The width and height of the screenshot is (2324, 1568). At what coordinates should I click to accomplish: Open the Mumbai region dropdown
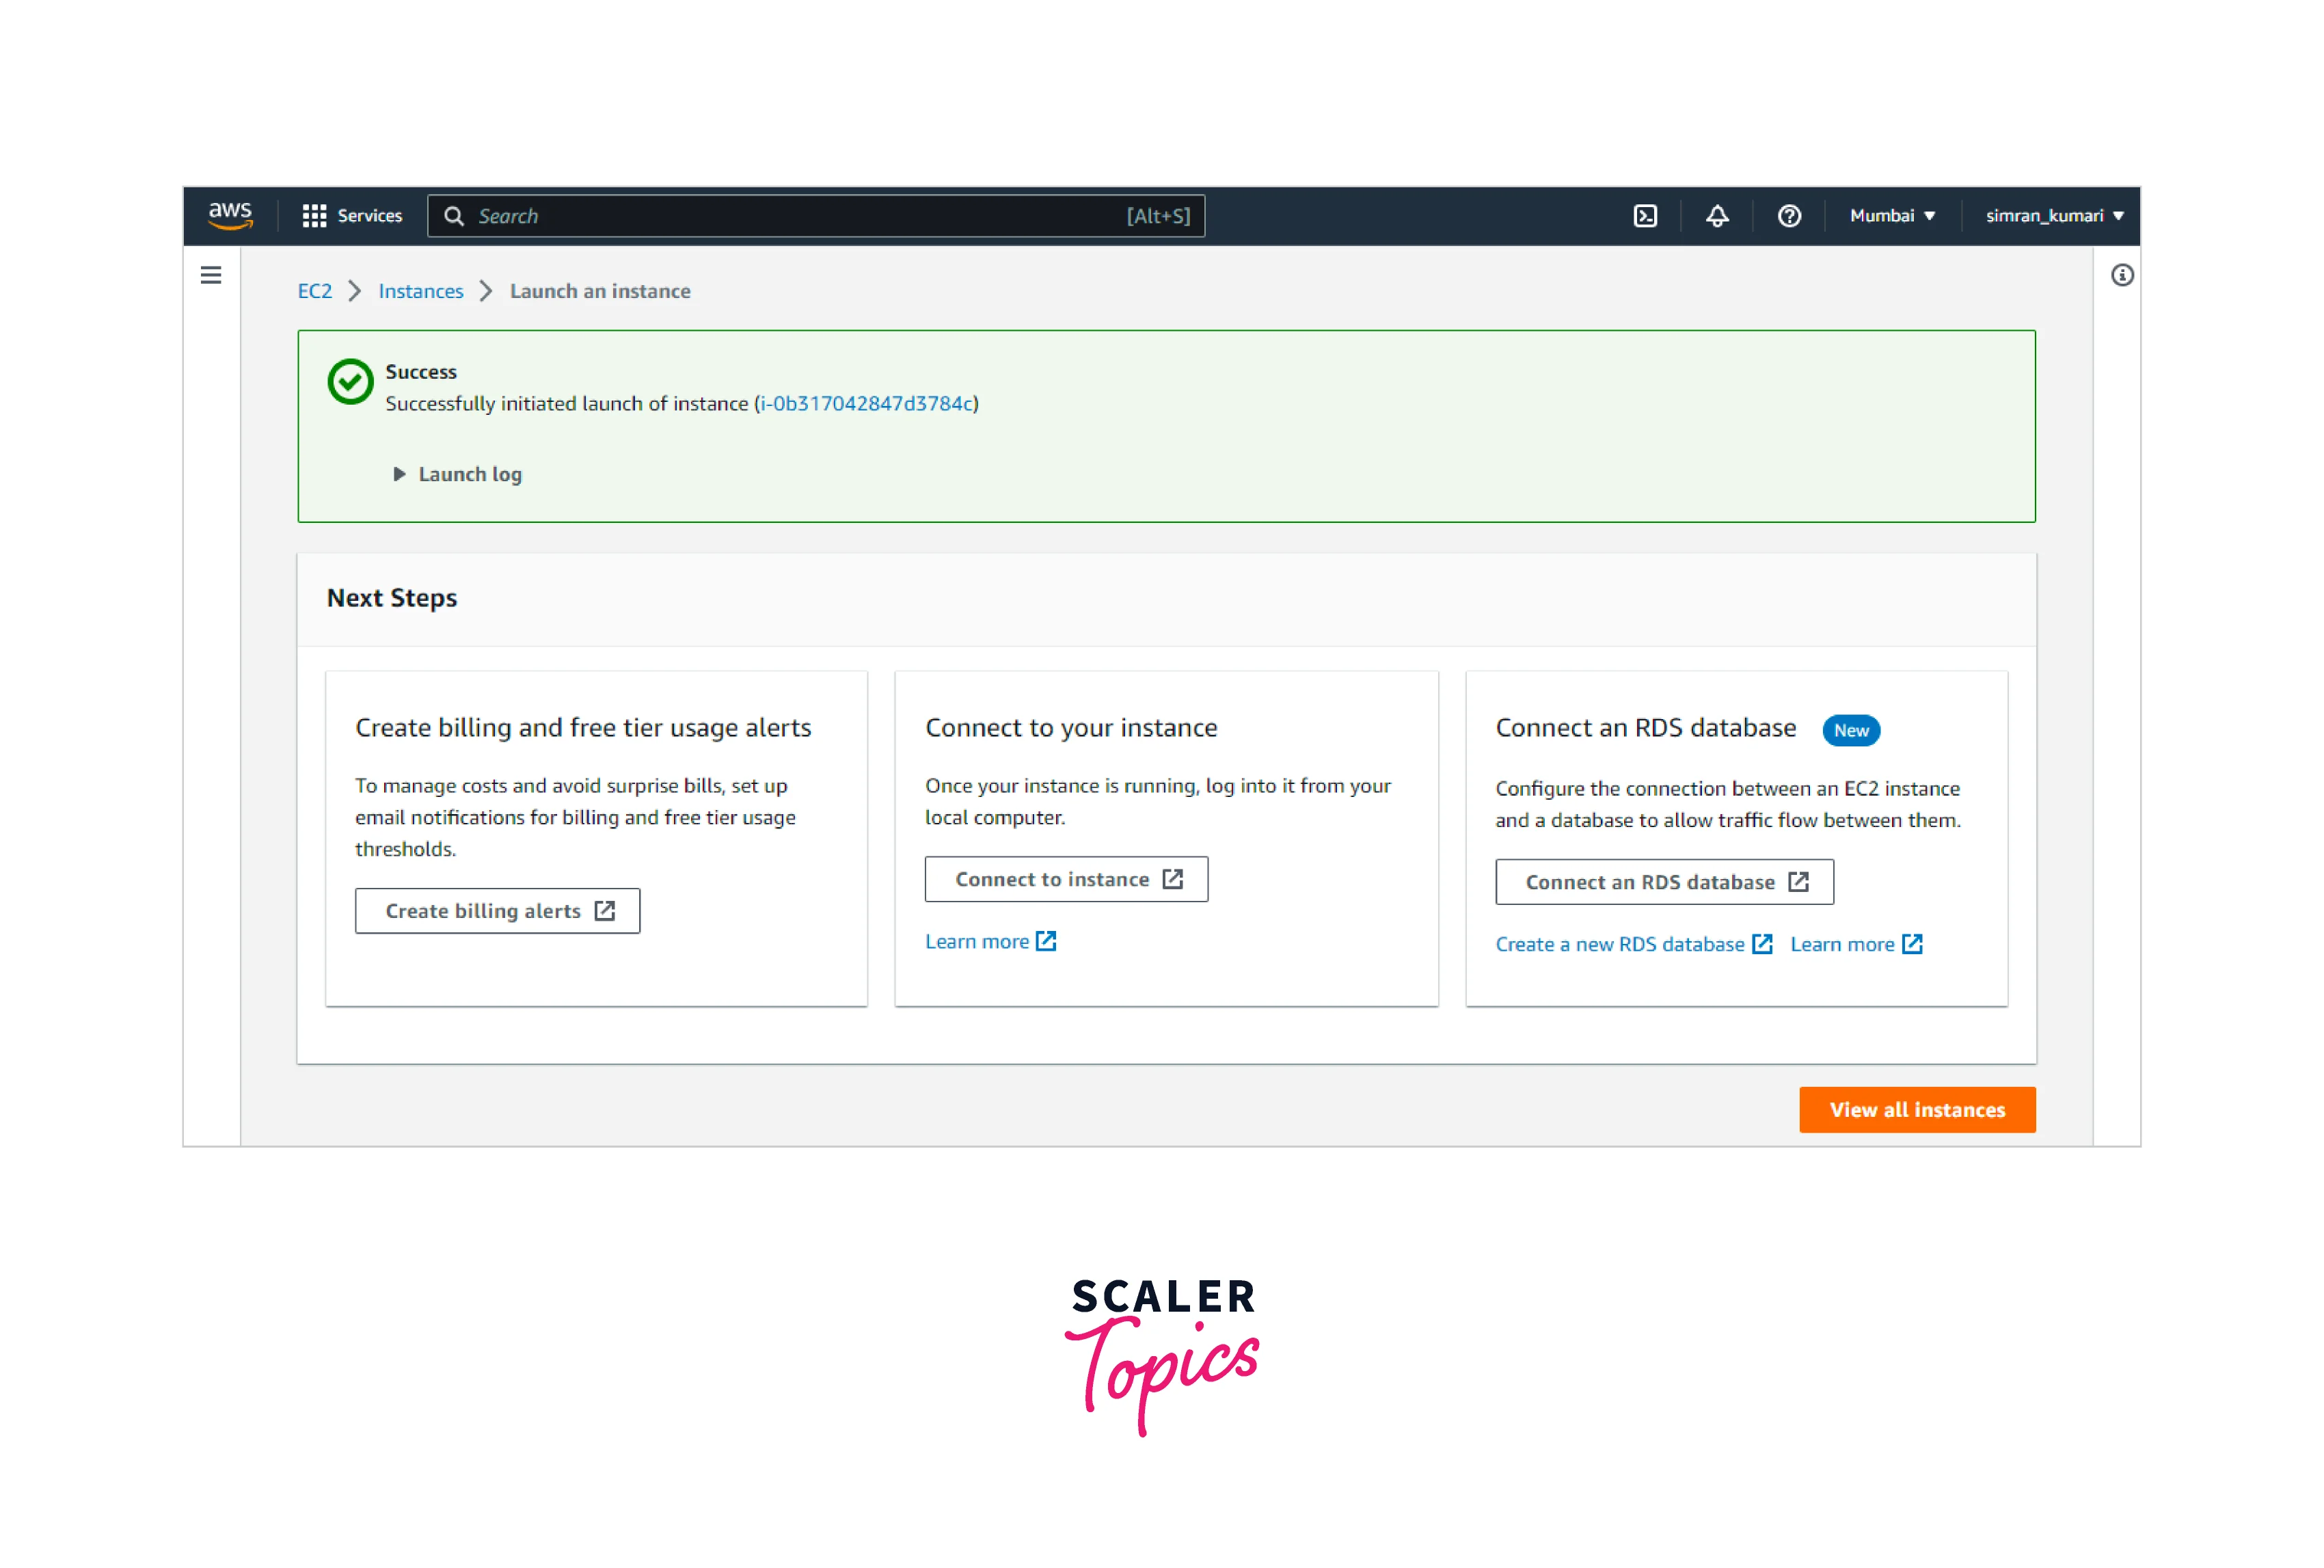pos(1892,216)
